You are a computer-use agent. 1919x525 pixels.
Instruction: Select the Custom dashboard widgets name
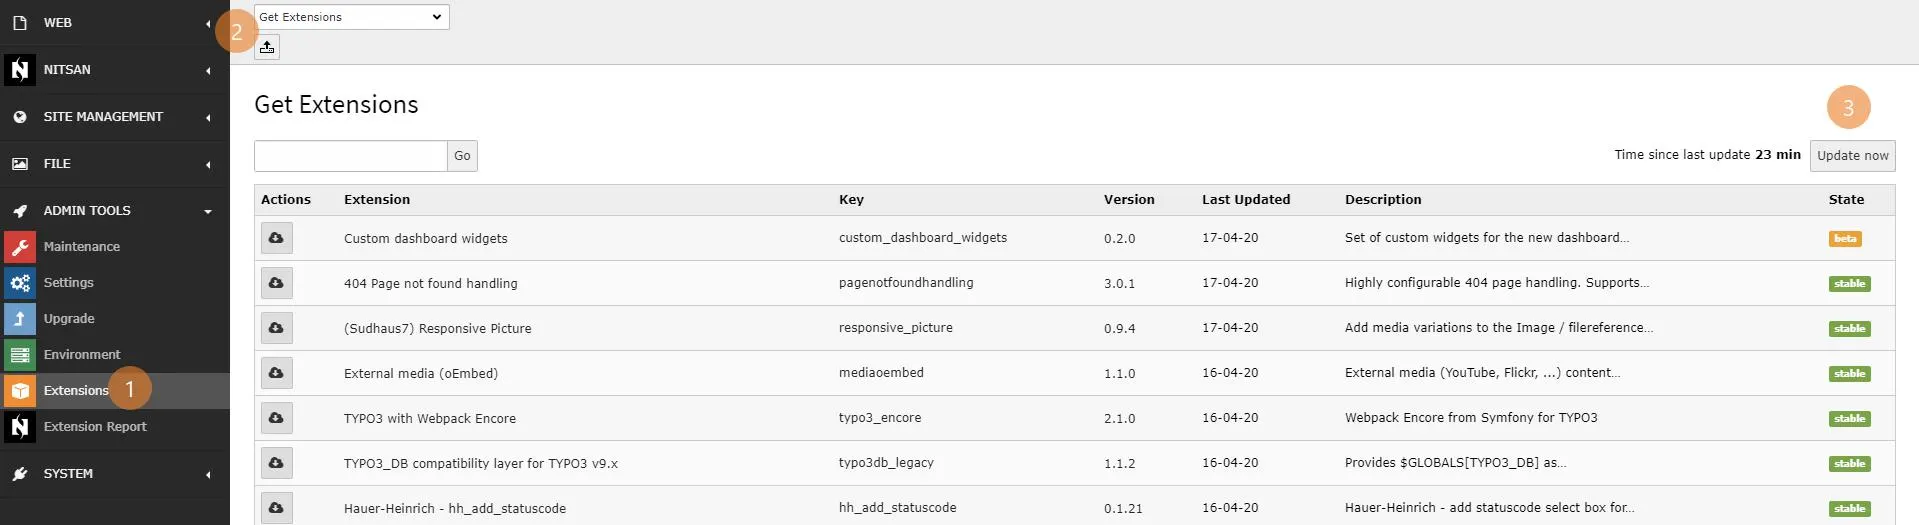coord(426,239)
